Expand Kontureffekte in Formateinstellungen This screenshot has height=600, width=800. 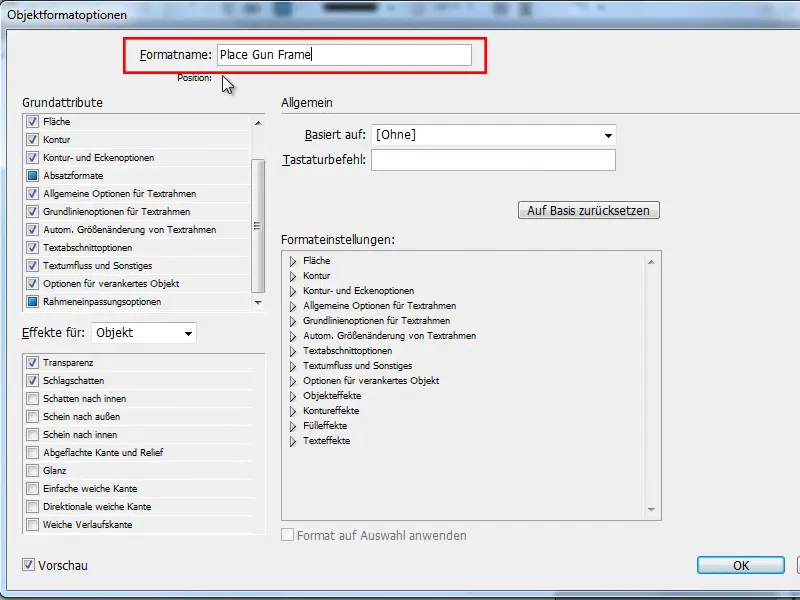(293, 411)
